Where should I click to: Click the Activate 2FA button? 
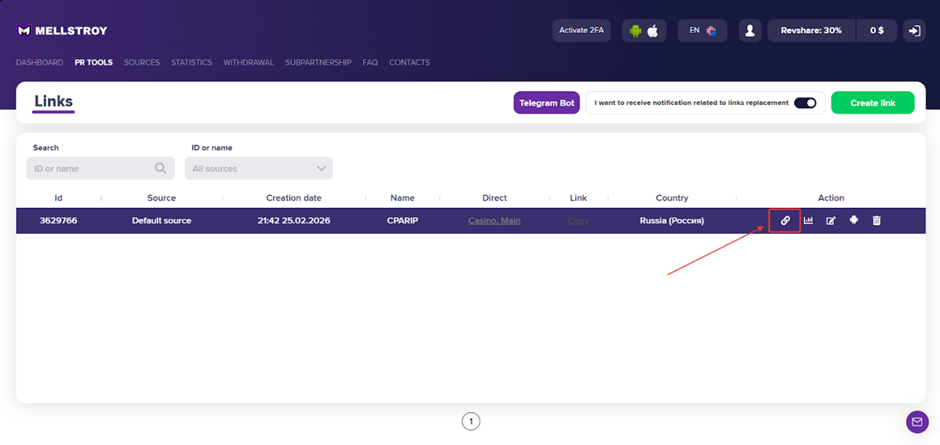581,31
